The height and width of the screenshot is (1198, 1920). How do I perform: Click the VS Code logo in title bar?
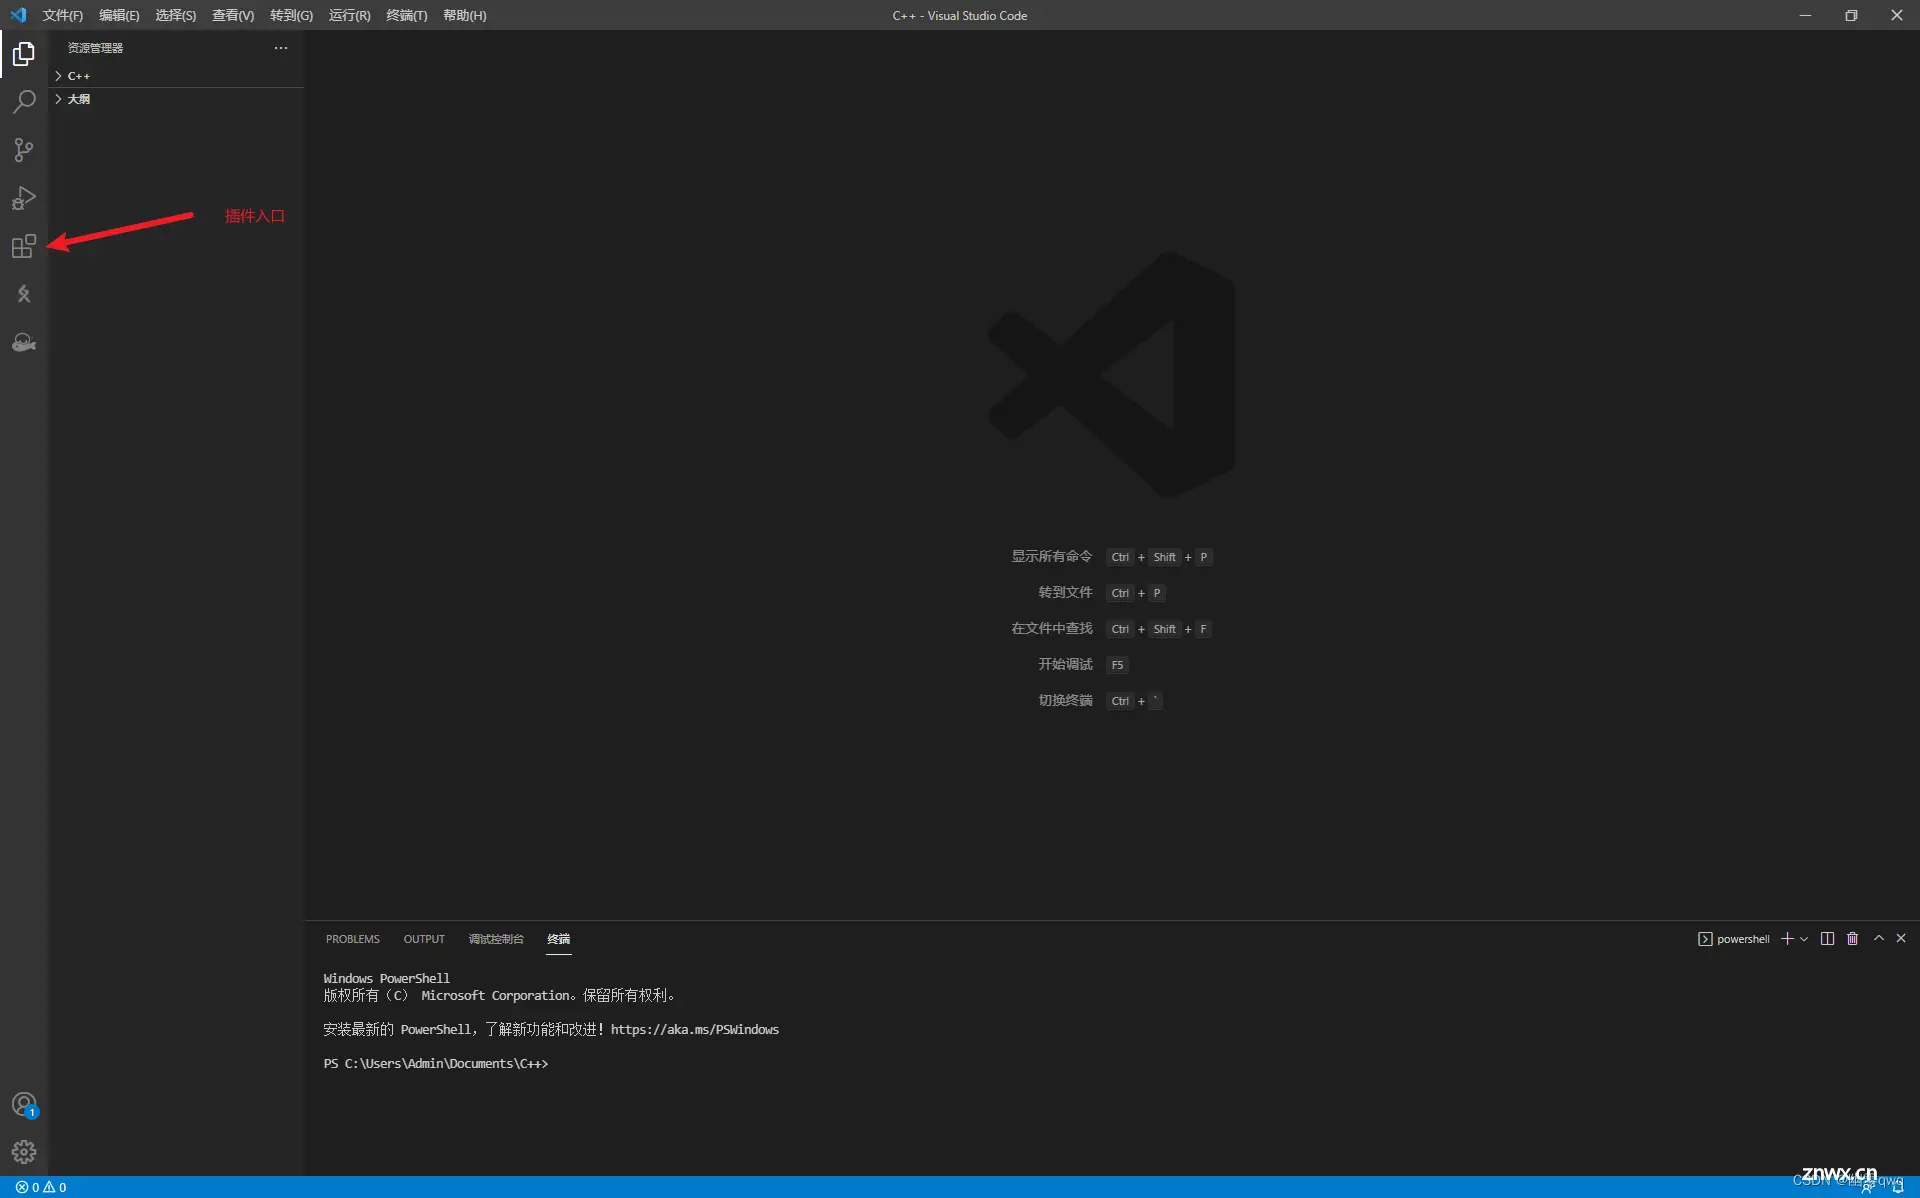(18, 15)
